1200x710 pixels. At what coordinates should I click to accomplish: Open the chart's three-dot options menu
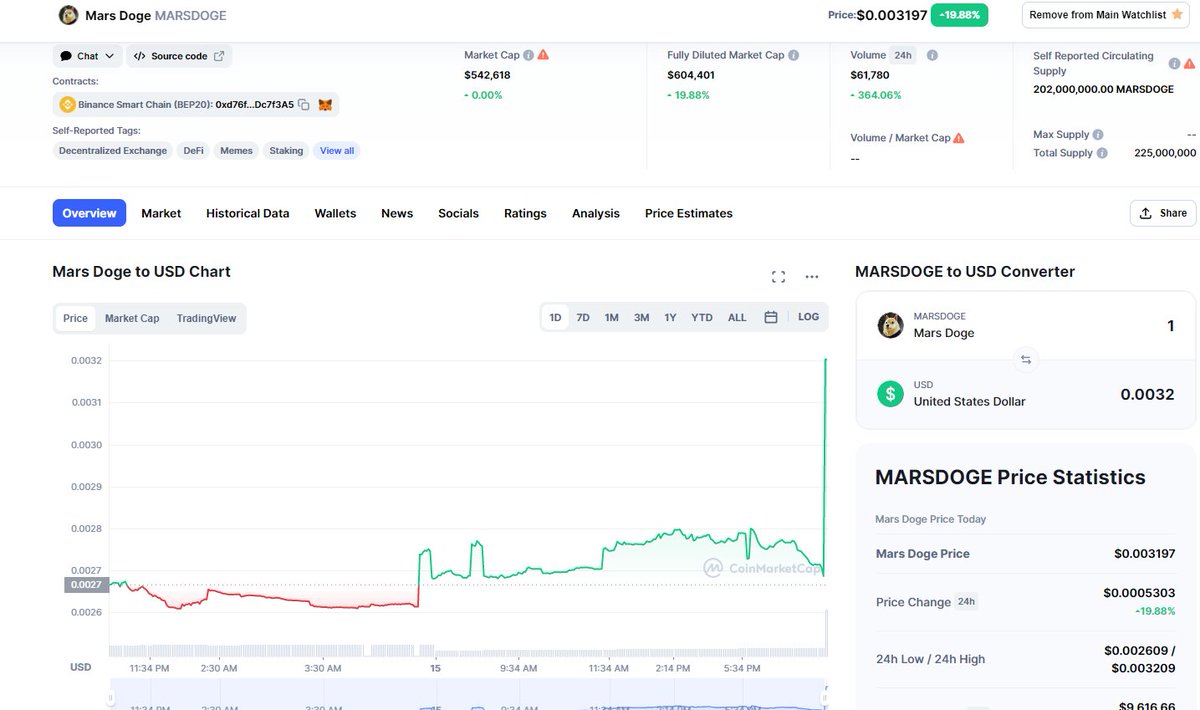click(812, 277)
